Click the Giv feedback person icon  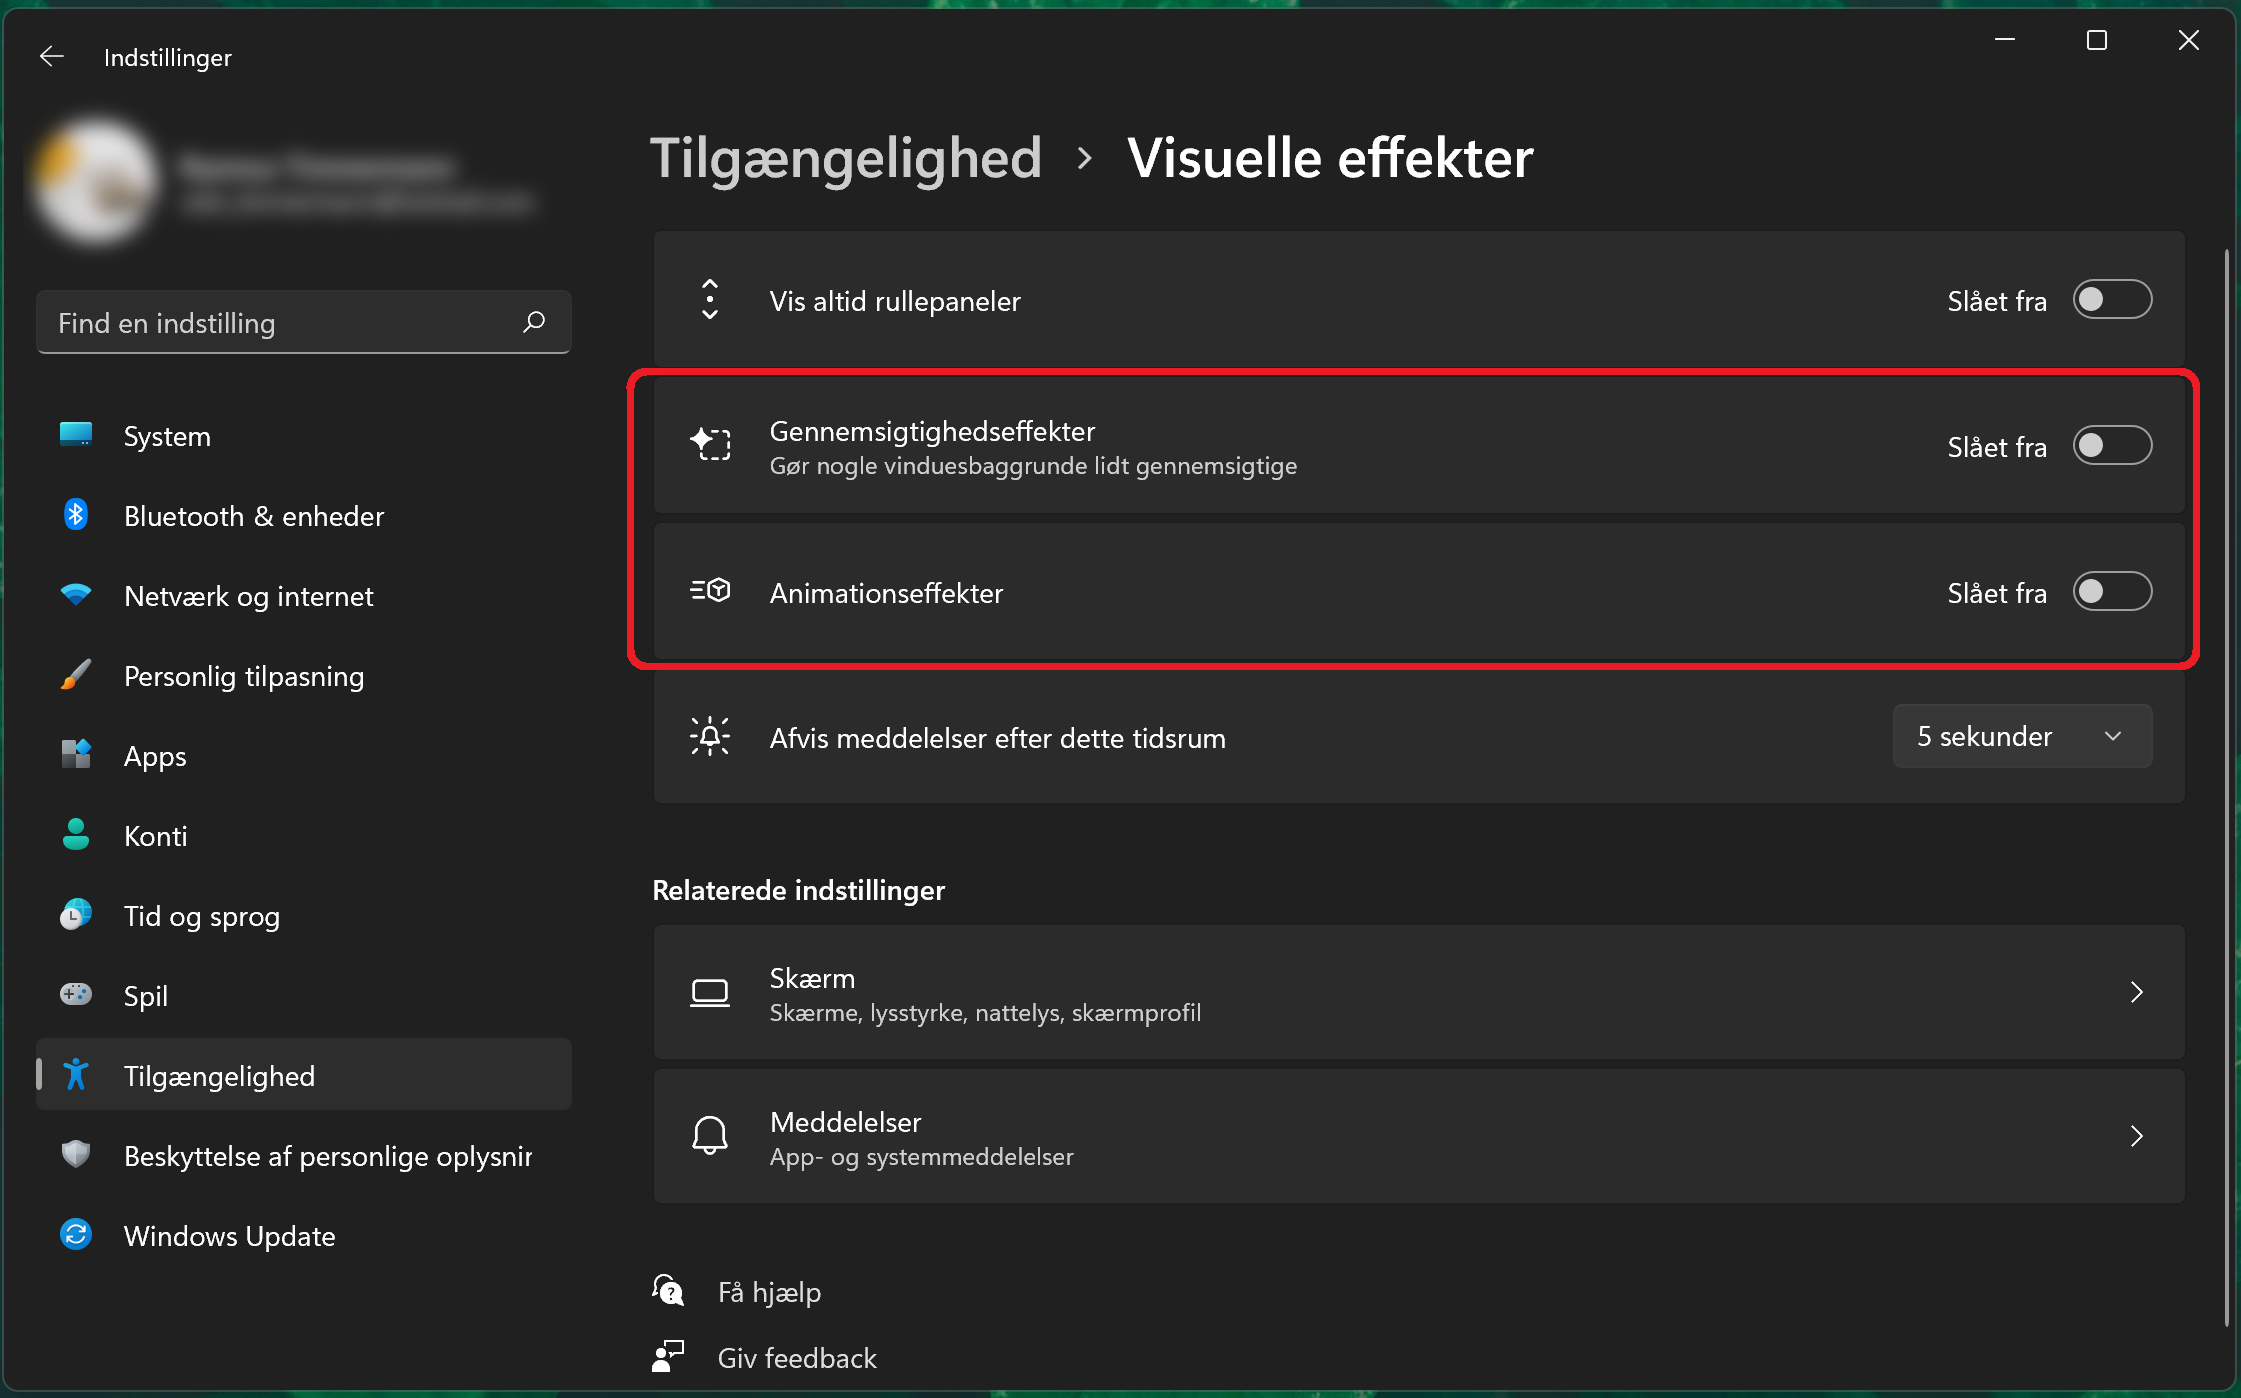click(x=668, y=1357)
